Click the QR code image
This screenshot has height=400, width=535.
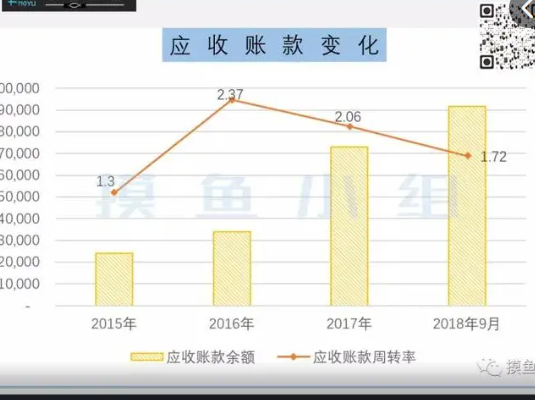pyautogui.click(x=507, y=36)
